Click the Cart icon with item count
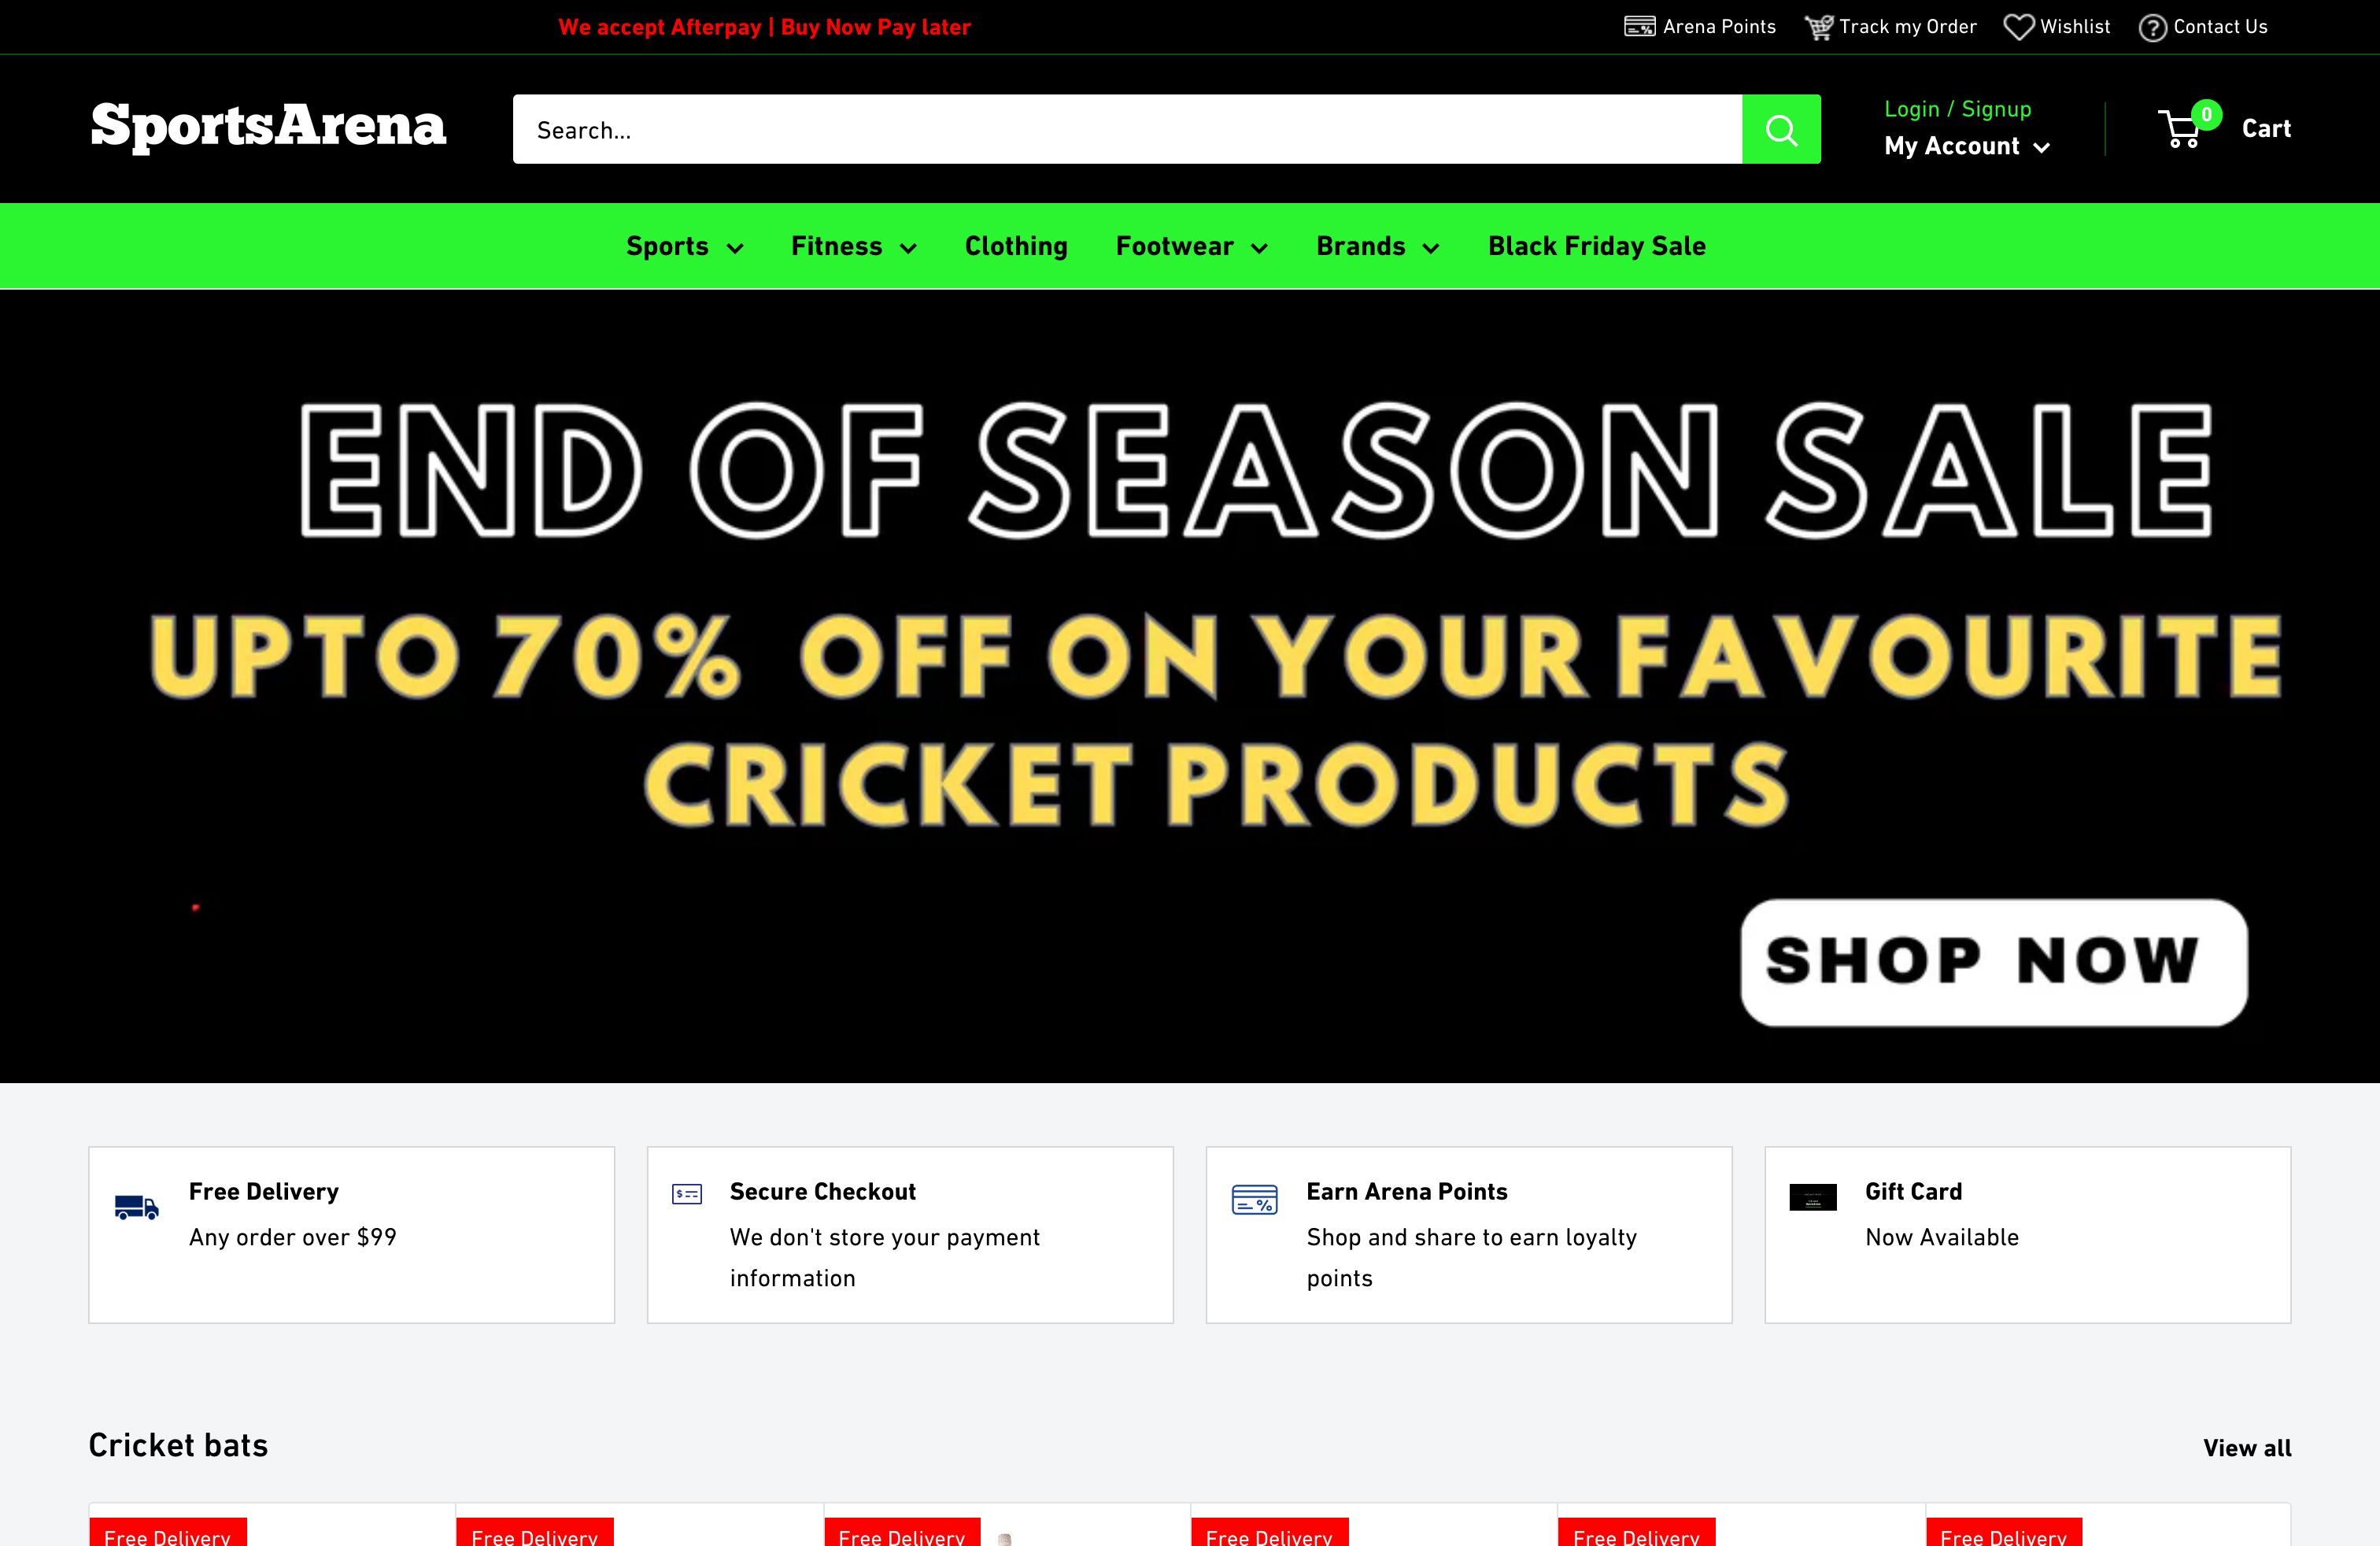 [2184, 128]
